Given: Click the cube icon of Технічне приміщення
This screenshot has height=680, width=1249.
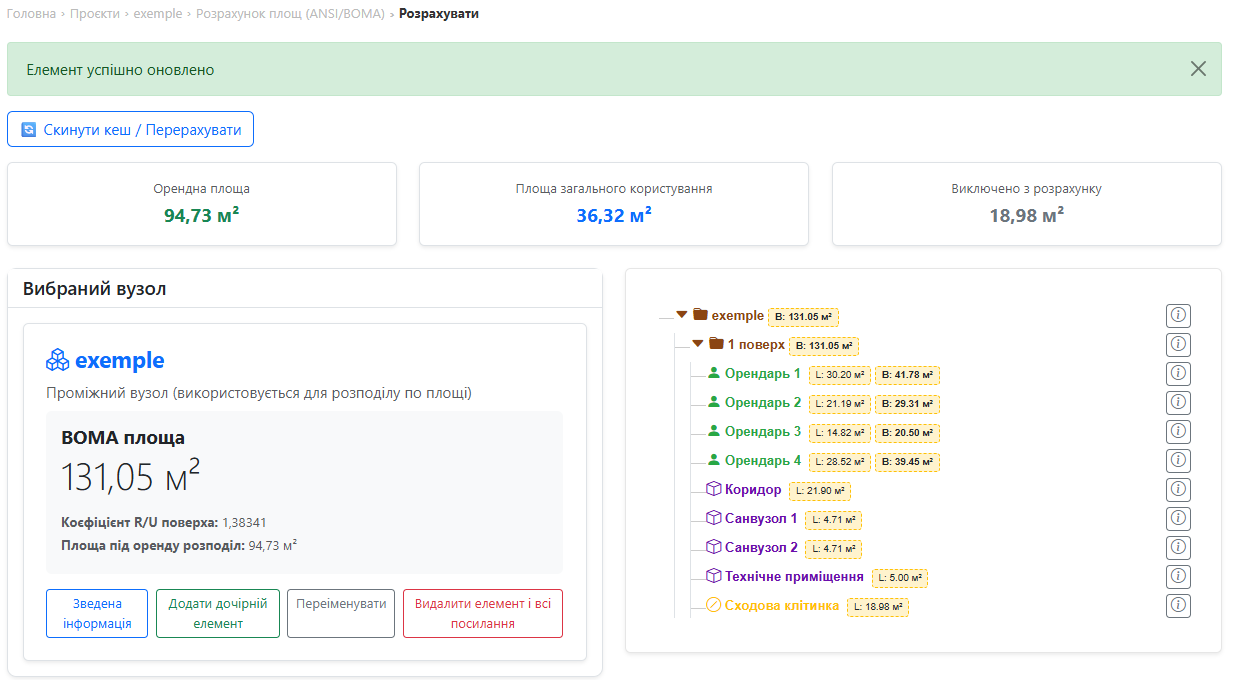Looking at the screenshot, I should (x=714, y=576).
